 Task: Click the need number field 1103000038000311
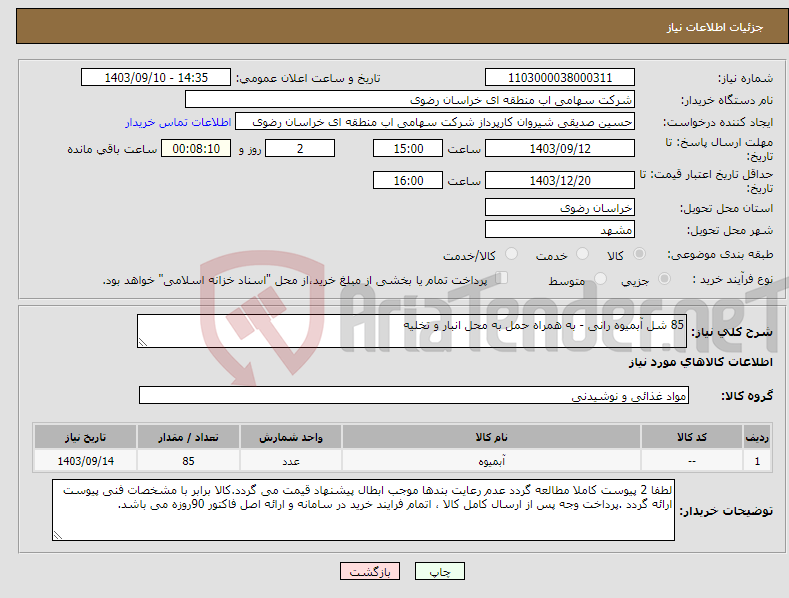[x=560, y=78]
